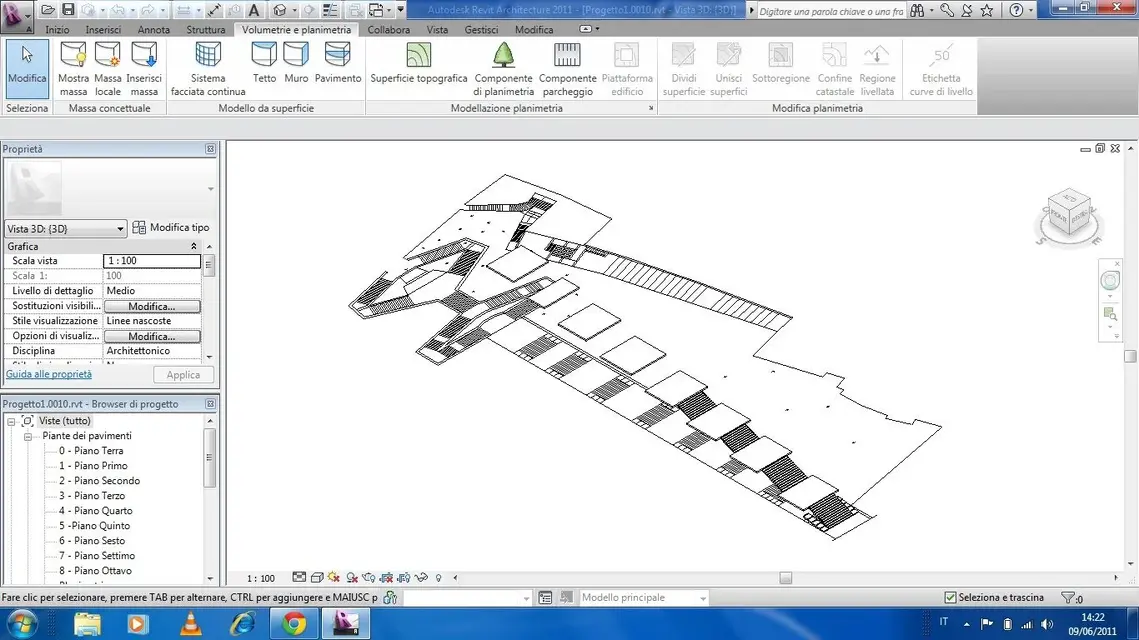Switch to the Struttura ribbon tab

pos(206,30)
